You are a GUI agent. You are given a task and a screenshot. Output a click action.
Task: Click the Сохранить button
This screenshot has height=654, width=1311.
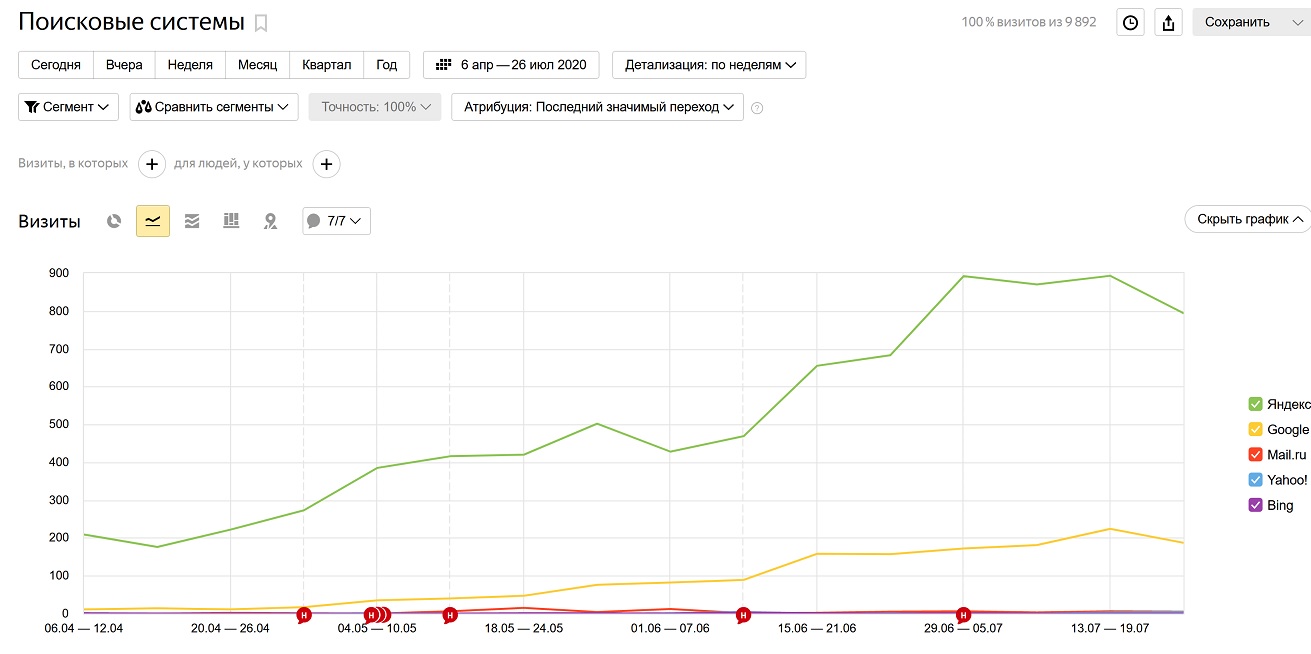pyautogui.click(x=1237, y=23)
